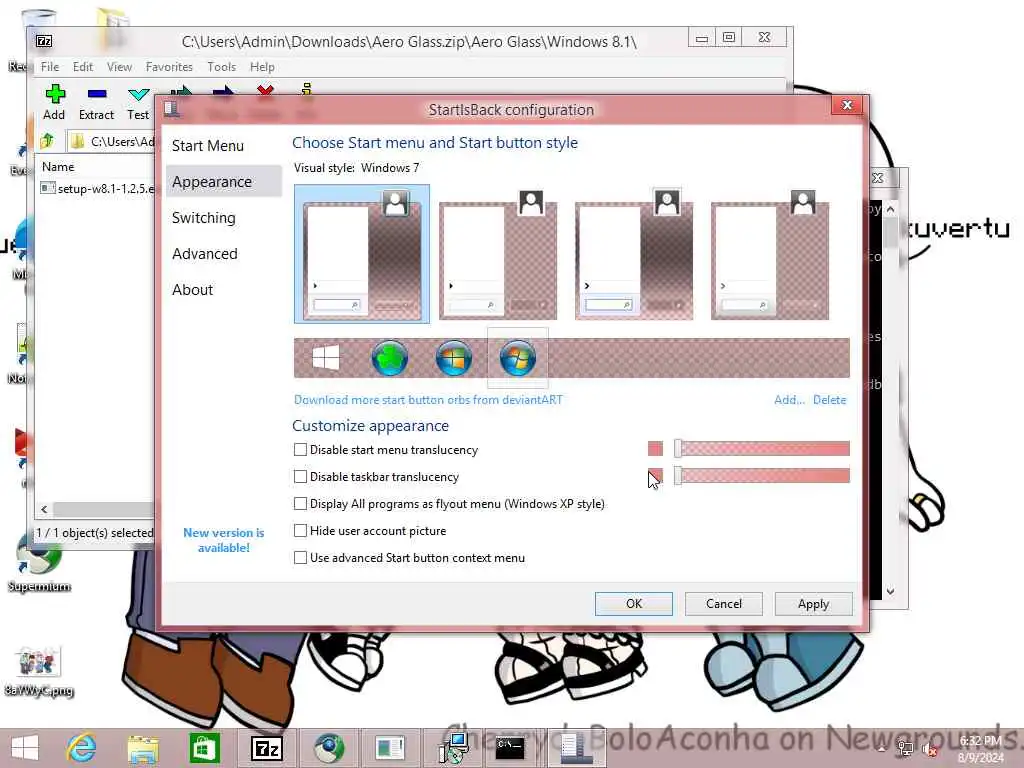Viewport: 1024px width, 768px height.
Task: Switch to the 7-Zip taskbar icon
Action: tap(266, 748)
